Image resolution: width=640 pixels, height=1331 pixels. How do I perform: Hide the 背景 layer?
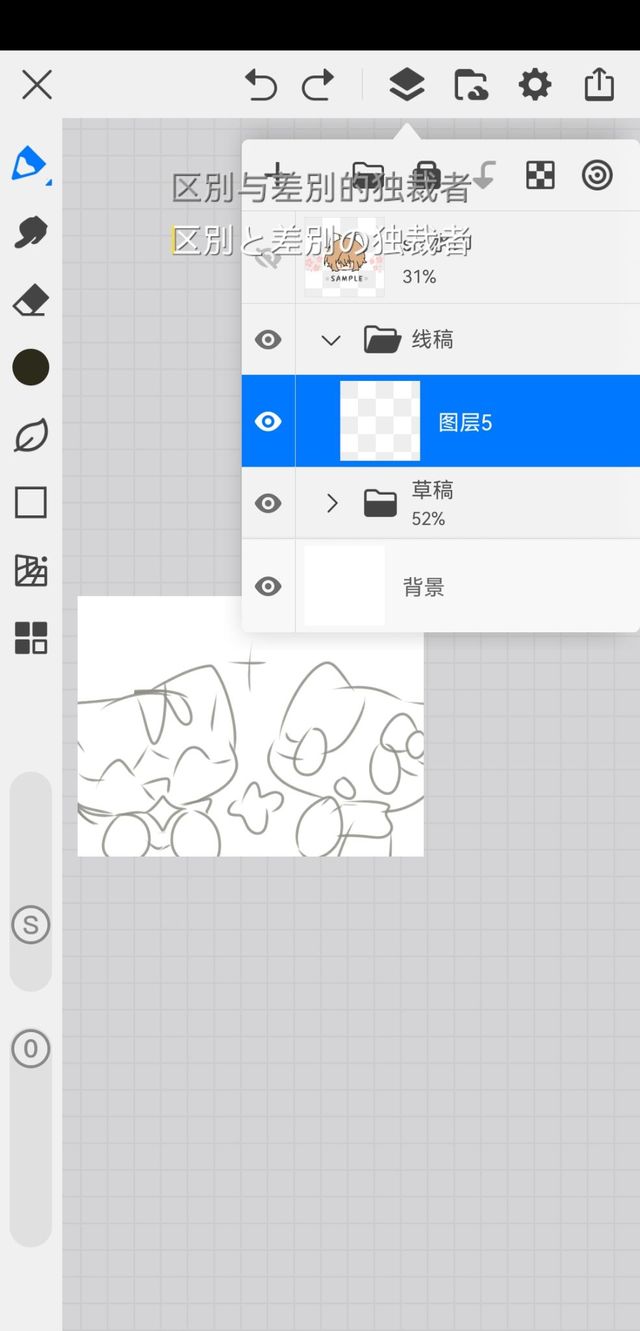(268, 587)
